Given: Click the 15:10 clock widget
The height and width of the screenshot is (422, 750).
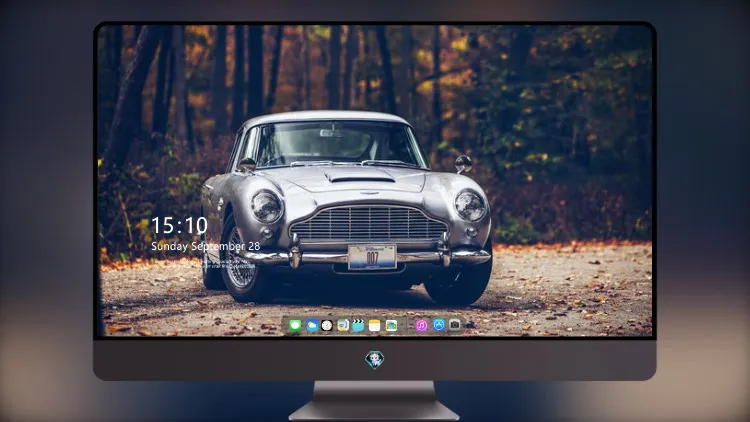Looking at the screenshot, I should pos(179,225).
